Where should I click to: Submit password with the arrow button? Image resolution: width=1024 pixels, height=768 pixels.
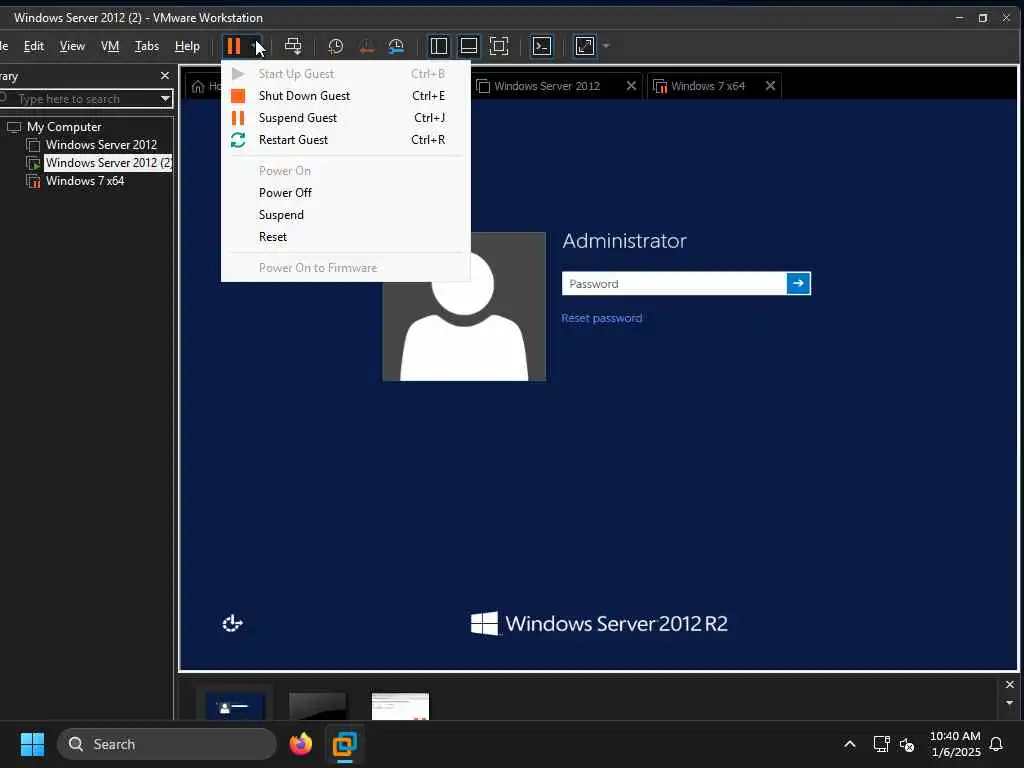[799, 283]
